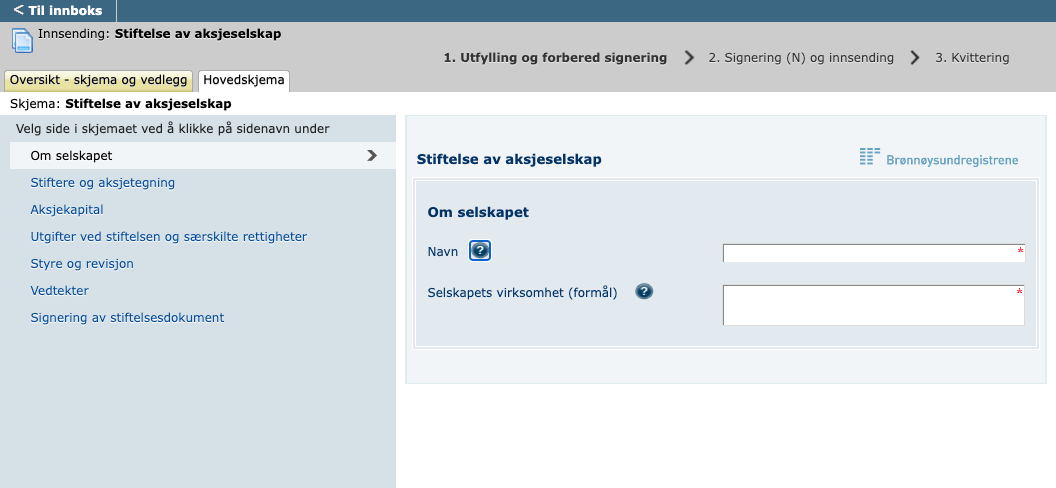Open Stiftere og aksjetegning page
Screen dimensions: 1056x488
pos(103,183)
